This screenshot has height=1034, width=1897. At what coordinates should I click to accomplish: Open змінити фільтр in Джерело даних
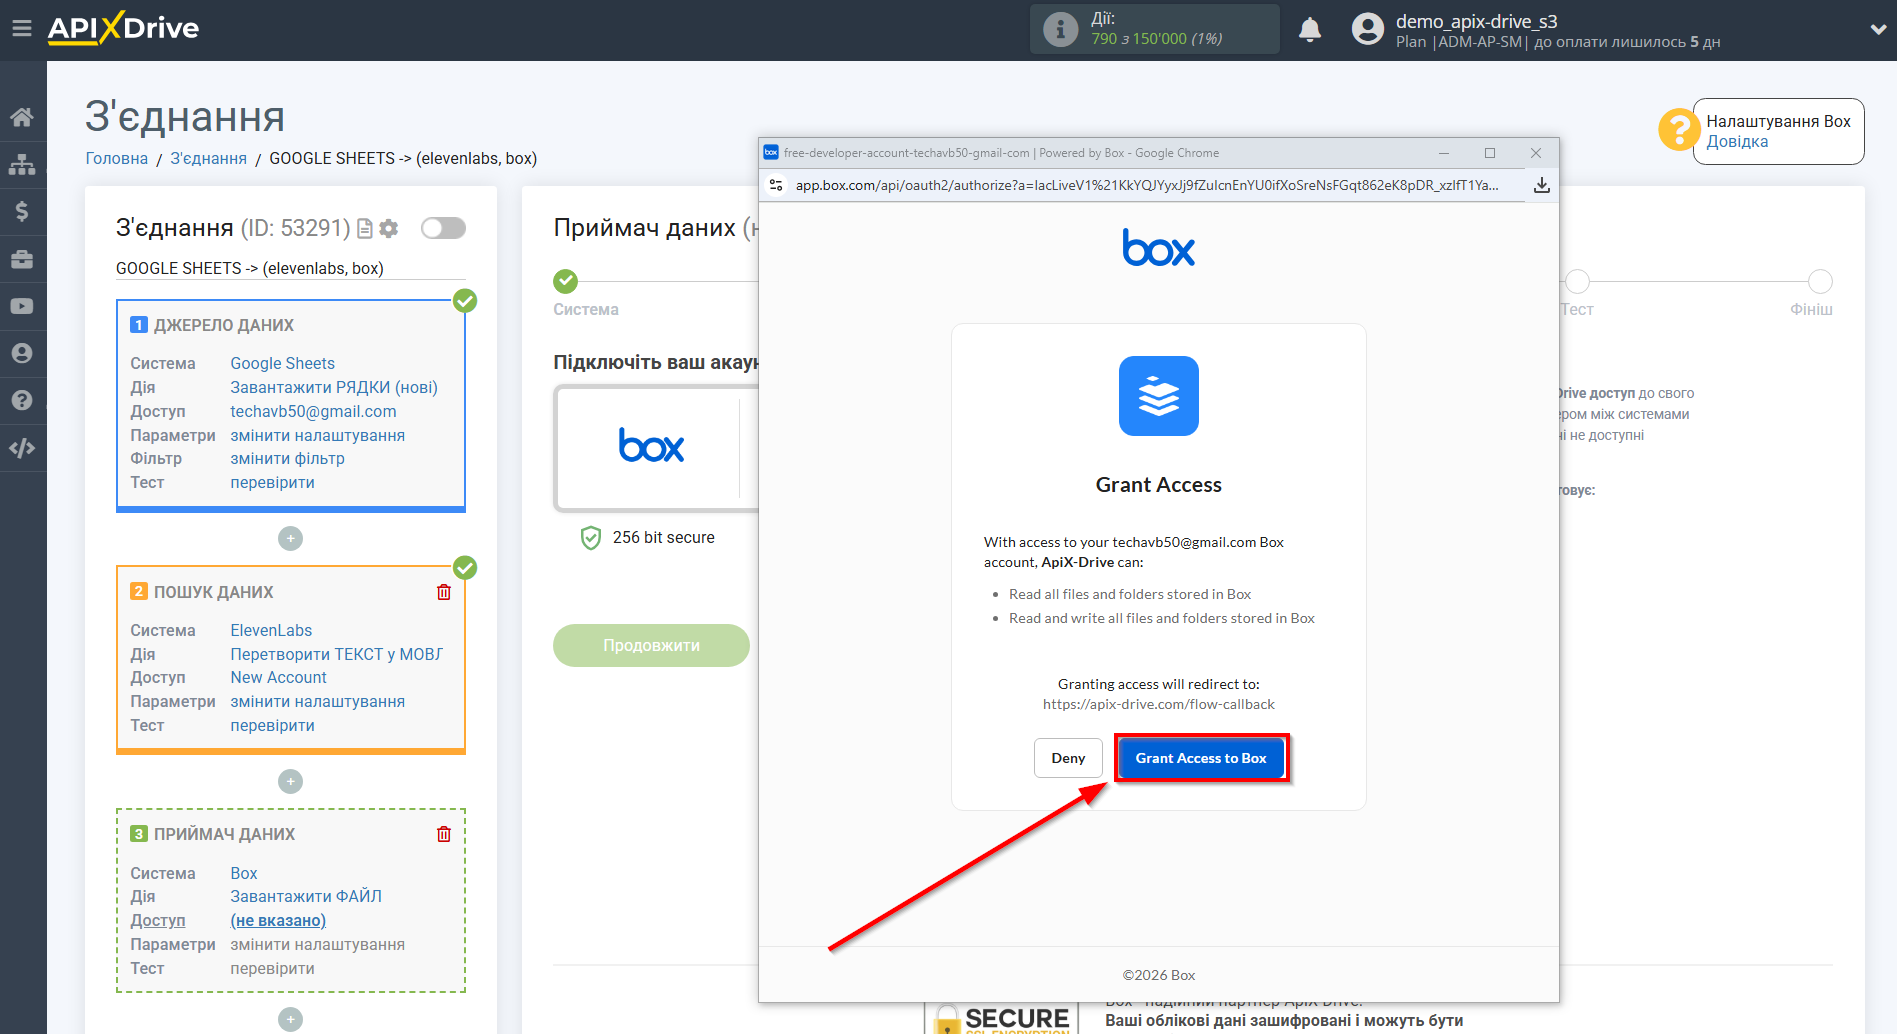pyautogui.click(x=287, y=458)
